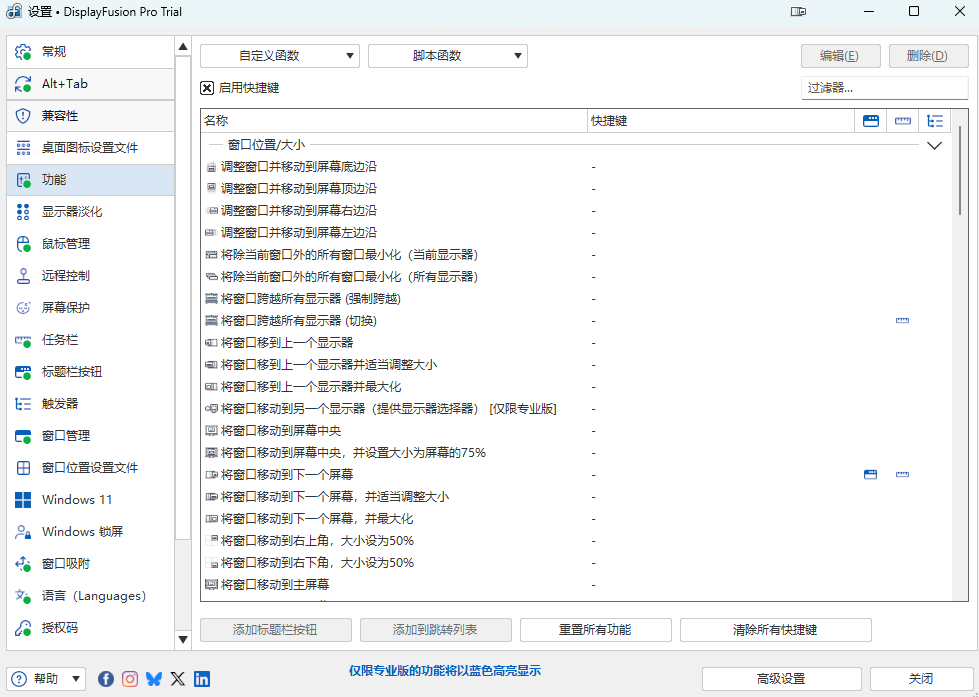Switch to the 任务栏 settings page

pos(60,340)
